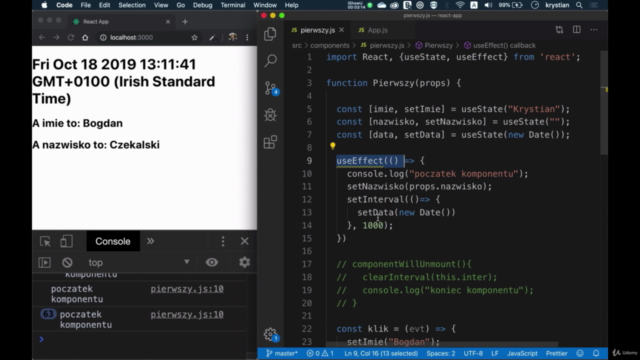Viewport: 640px width, 360px height.
Task: Click the Chrome forward arrow
Action: coord(56,38)
